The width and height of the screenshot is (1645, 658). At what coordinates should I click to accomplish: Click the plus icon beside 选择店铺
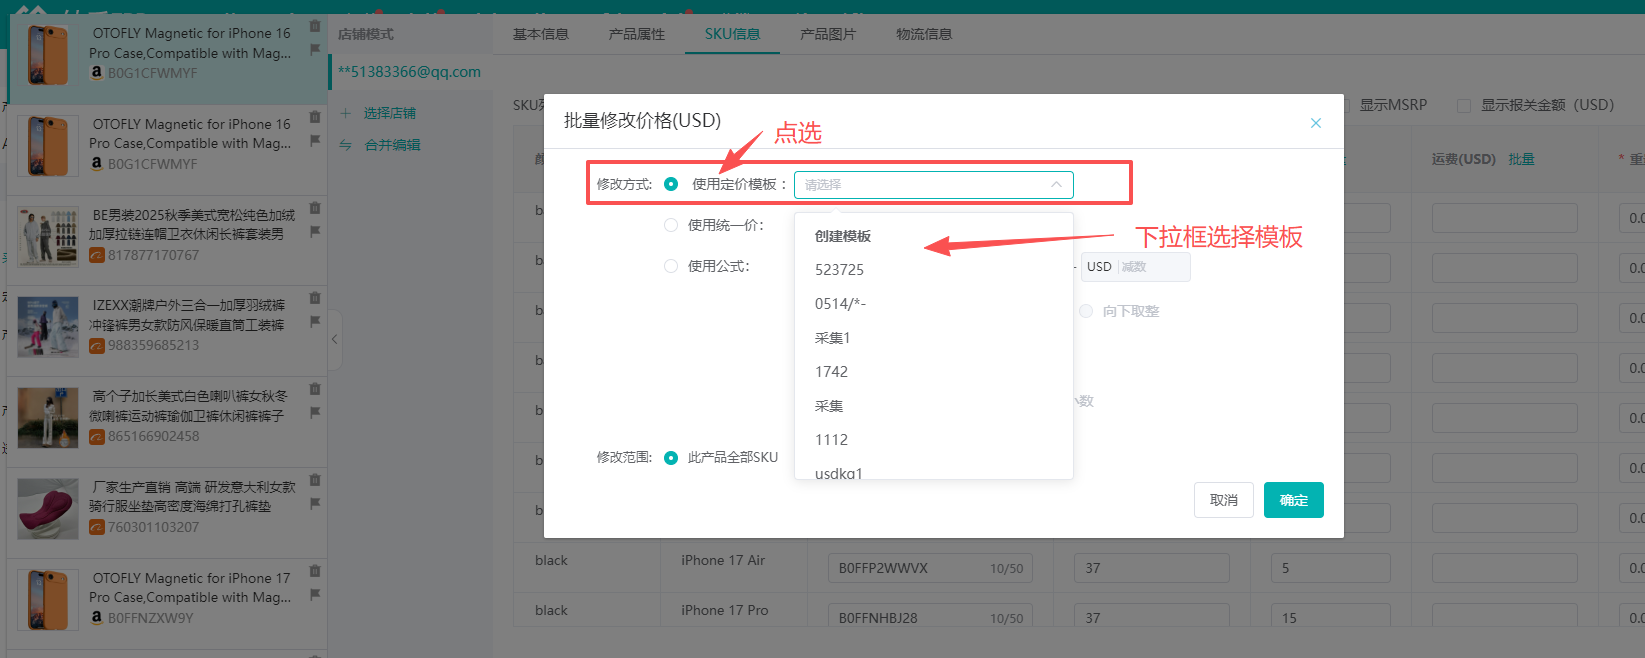[346, 113]
